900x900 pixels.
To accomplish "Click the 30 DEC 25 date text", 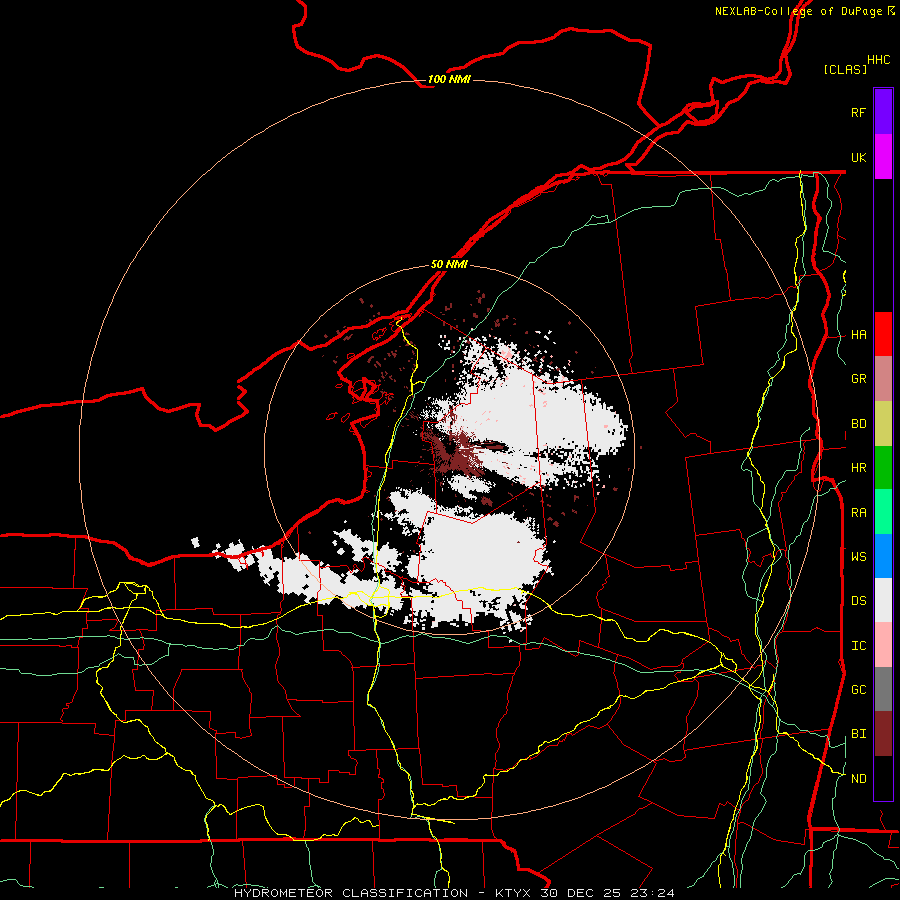I will (580, 893).
